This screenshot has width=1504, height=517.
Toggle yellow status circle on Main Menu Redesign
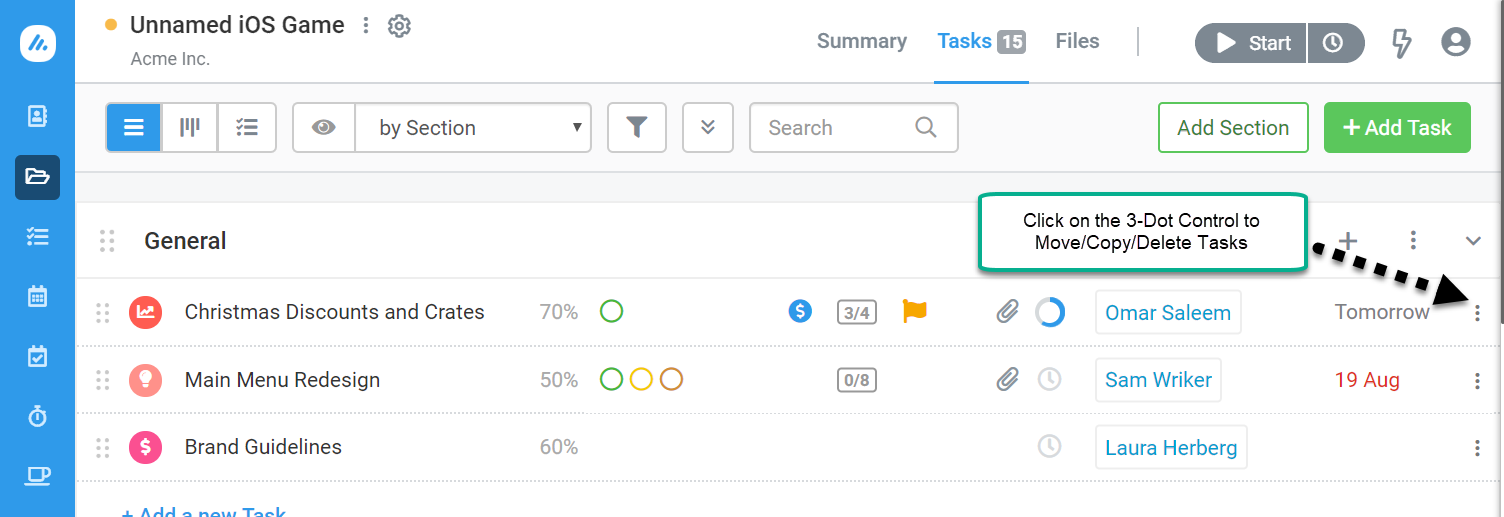click(641, 379)
